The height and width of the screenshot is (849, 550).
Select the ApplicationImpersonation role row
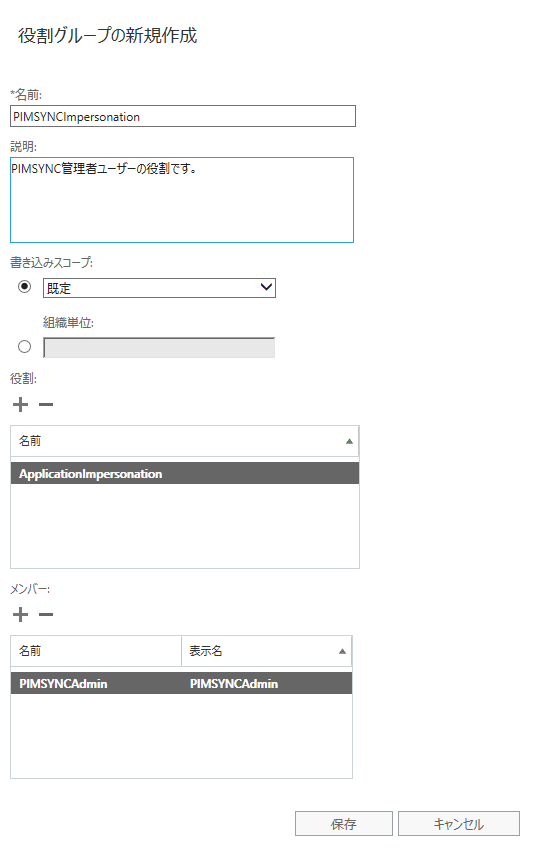[185, 473]
